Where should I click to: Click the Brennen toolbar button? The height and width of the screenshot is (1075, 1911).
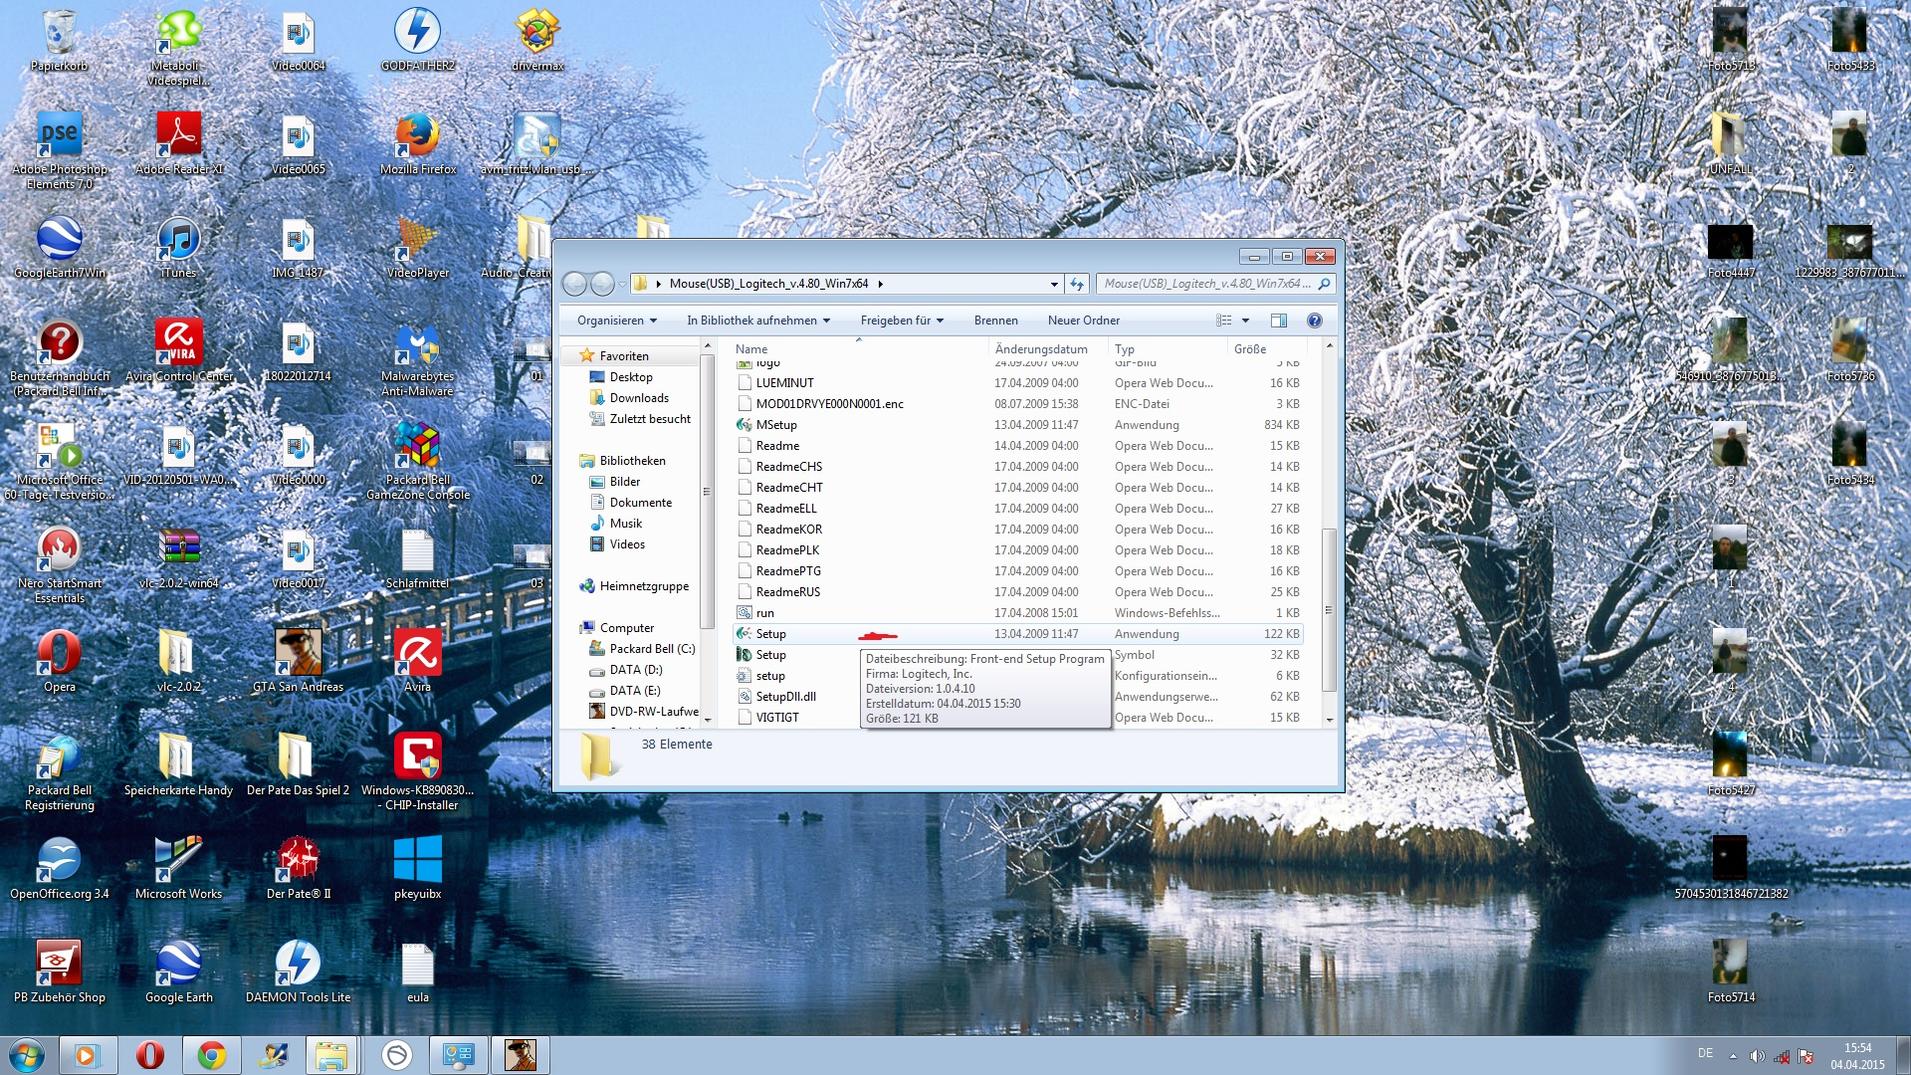click(x=995, y=320)
